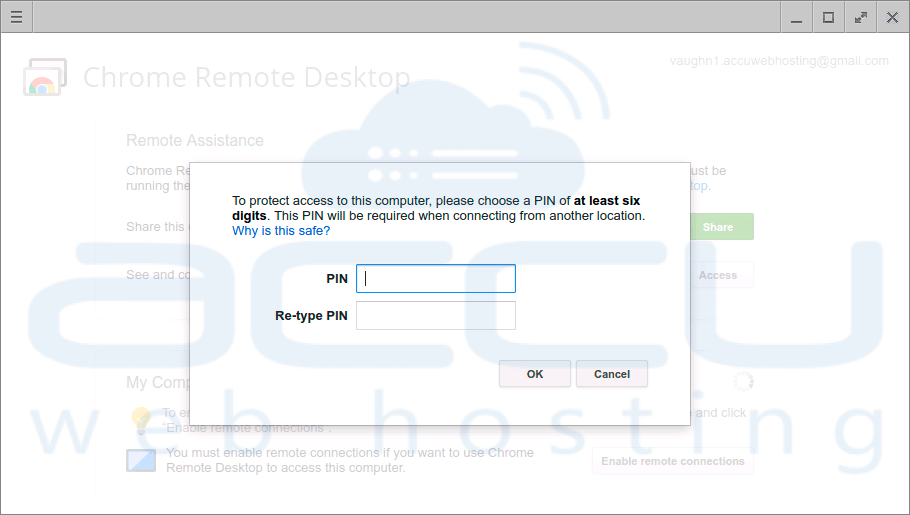Click the green Share button
This screenshot has height=515, width=910.
tap(722, 227)
